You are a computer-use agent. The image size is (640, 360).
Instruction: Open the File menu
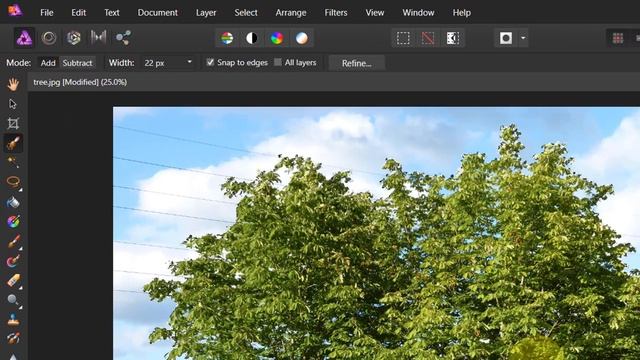click(x=47, y=13)
